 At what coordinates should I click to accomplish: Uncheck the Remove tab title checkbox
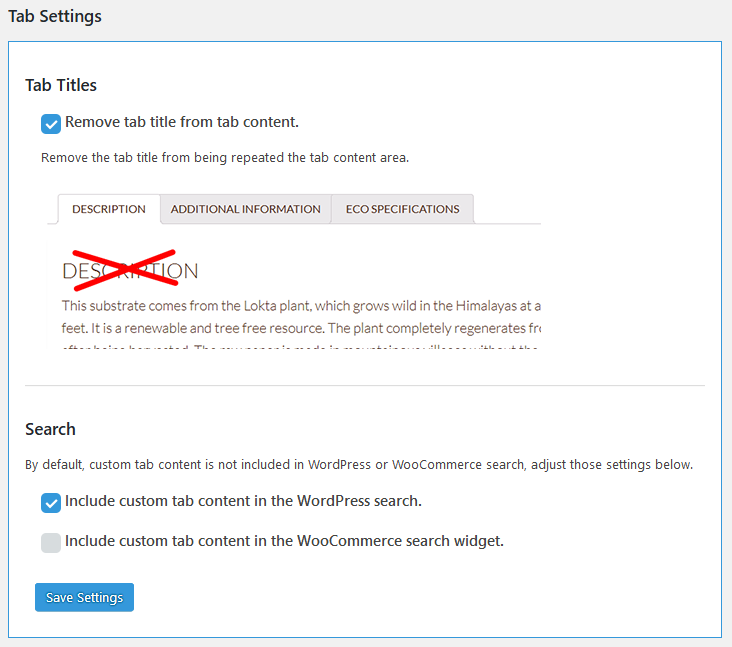(x=51, y=124)
